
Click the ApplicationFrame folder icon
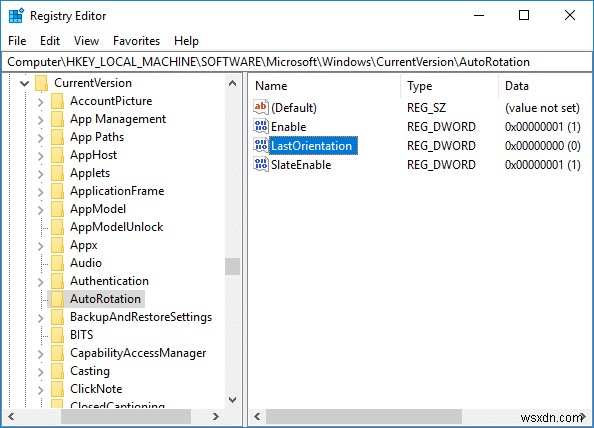click(57, 191)
